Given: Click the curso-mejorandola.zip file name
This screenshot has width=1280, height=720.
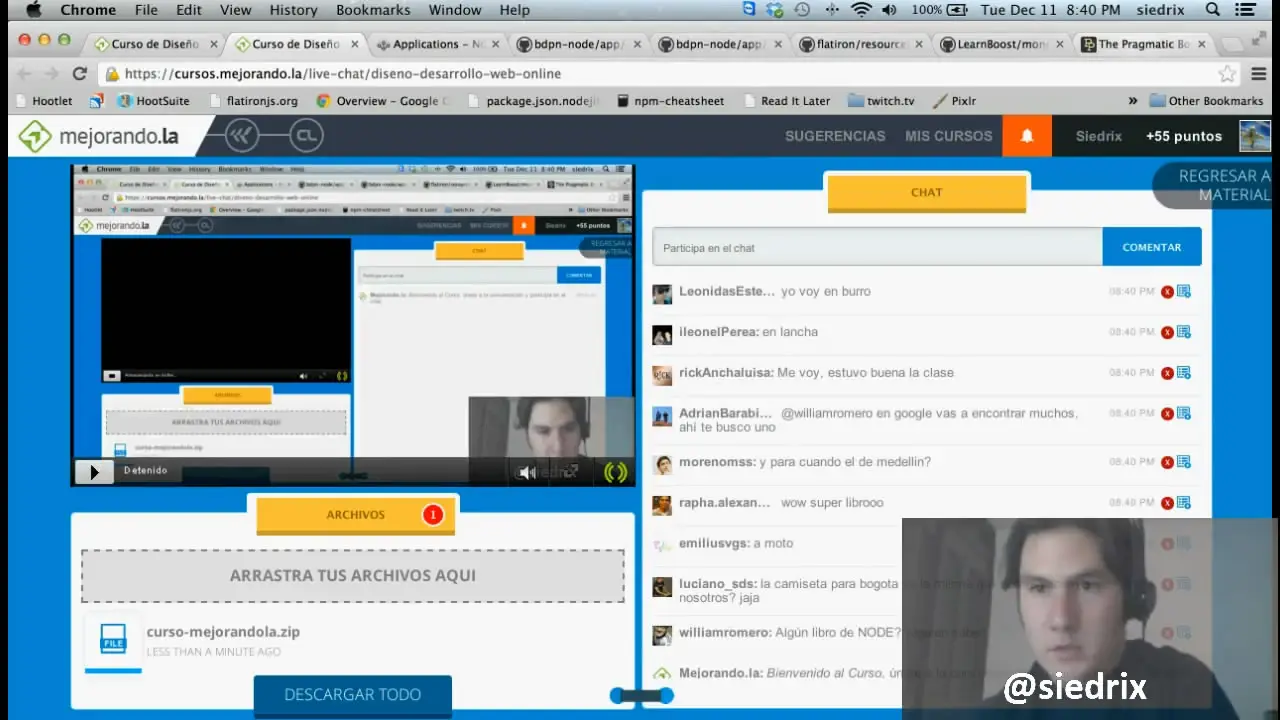Looking at the screenshot, I should click(x=223, y=632).
